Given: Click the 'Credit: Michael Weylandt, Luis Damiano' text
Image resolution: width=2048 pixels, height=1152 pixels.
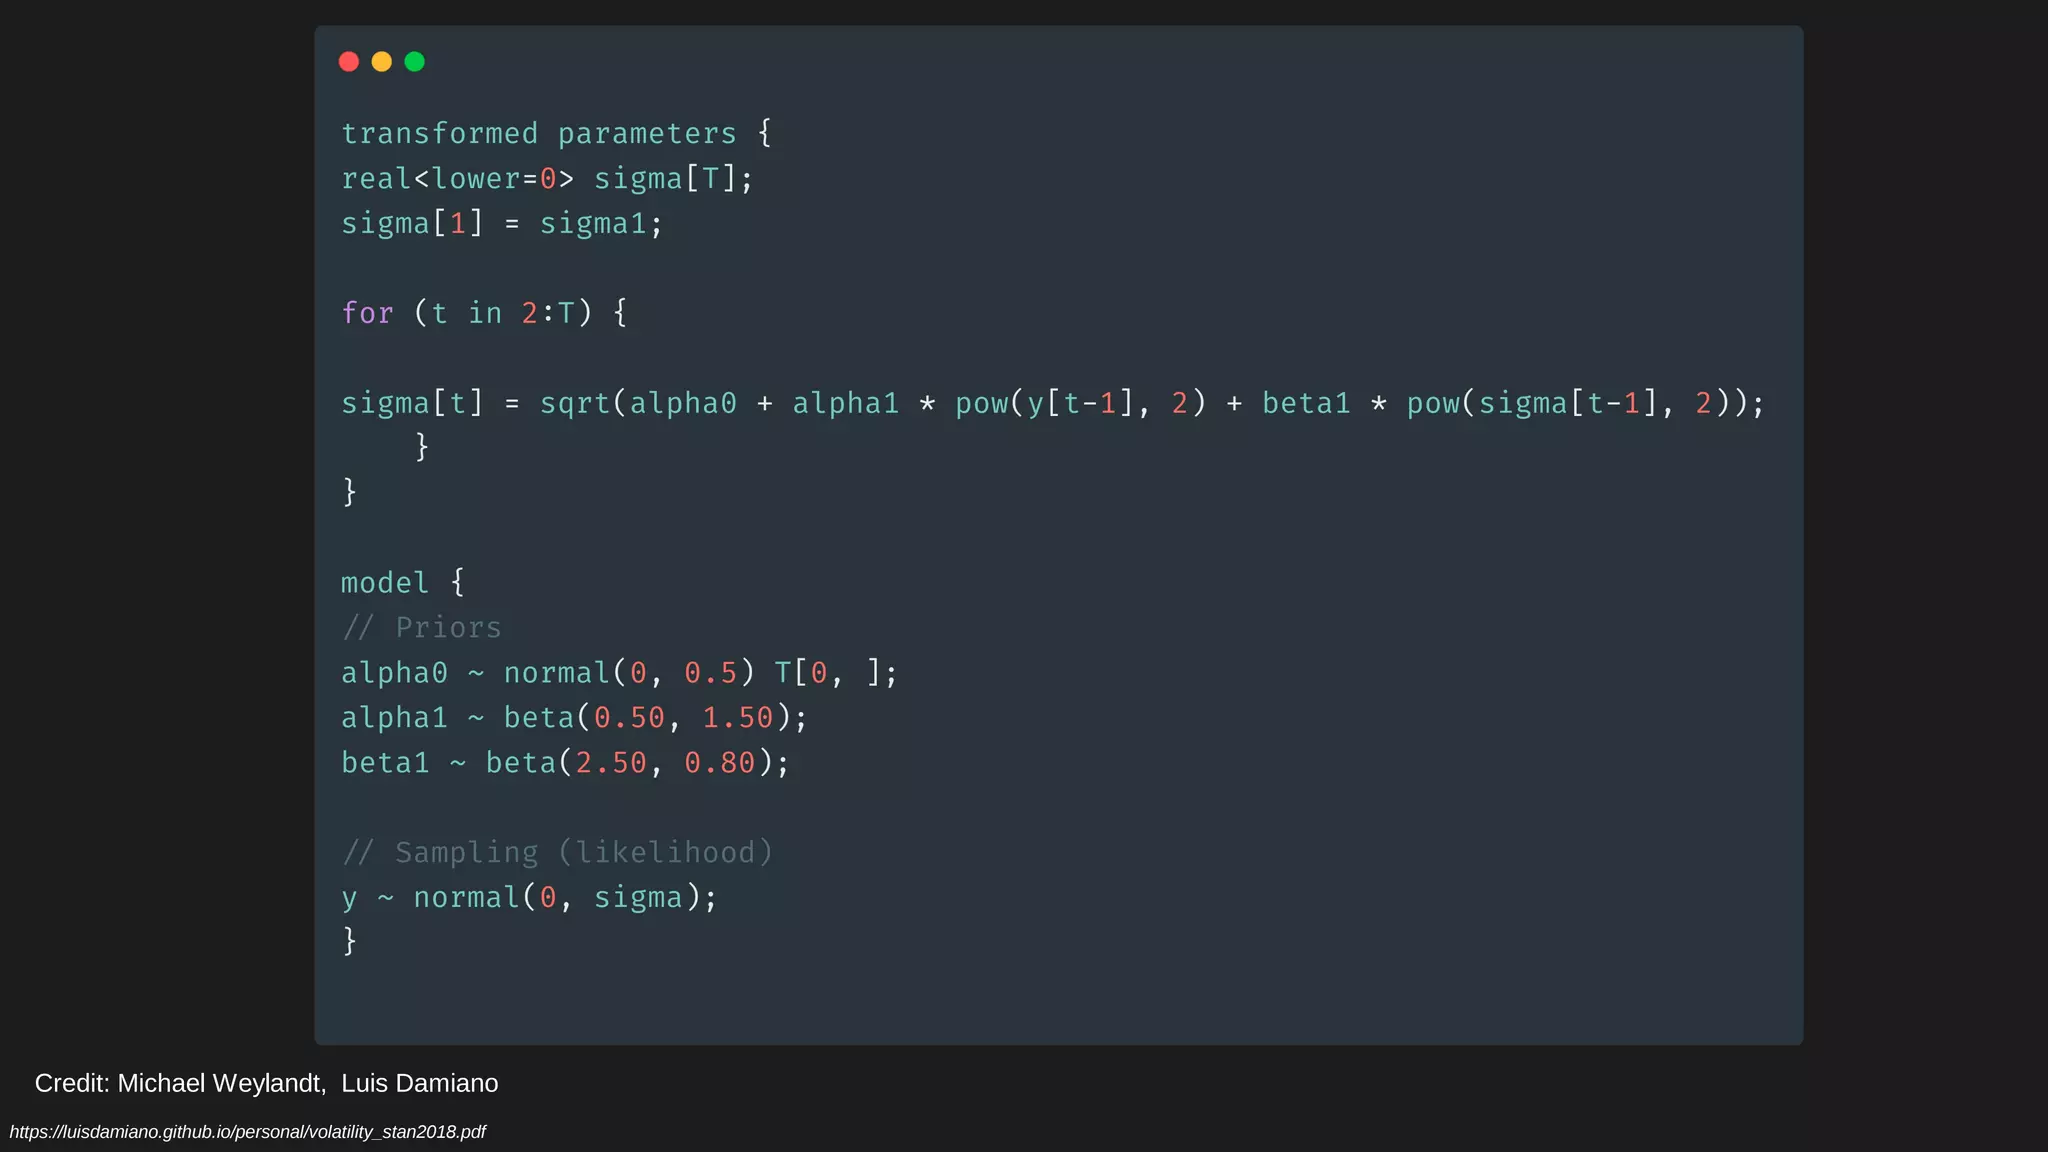Looking at the screenshot, I should pyautogui.click(x=266, y=1083).
